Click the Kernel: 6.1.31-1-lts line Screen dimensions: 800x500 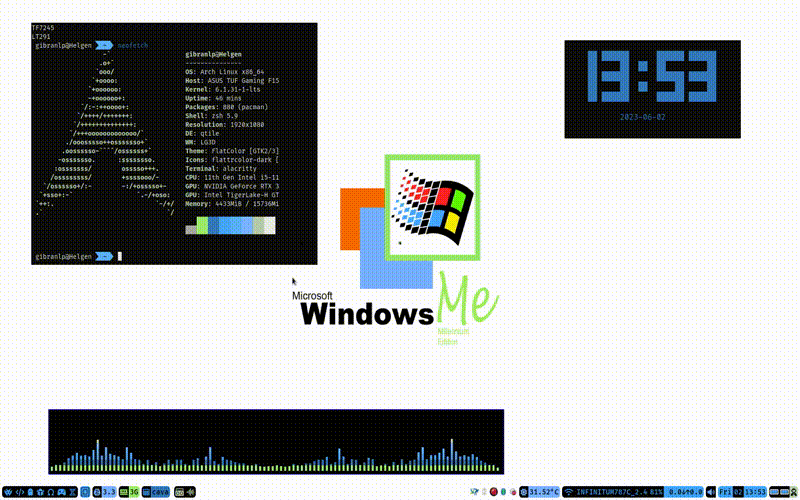tap(222, 89)
